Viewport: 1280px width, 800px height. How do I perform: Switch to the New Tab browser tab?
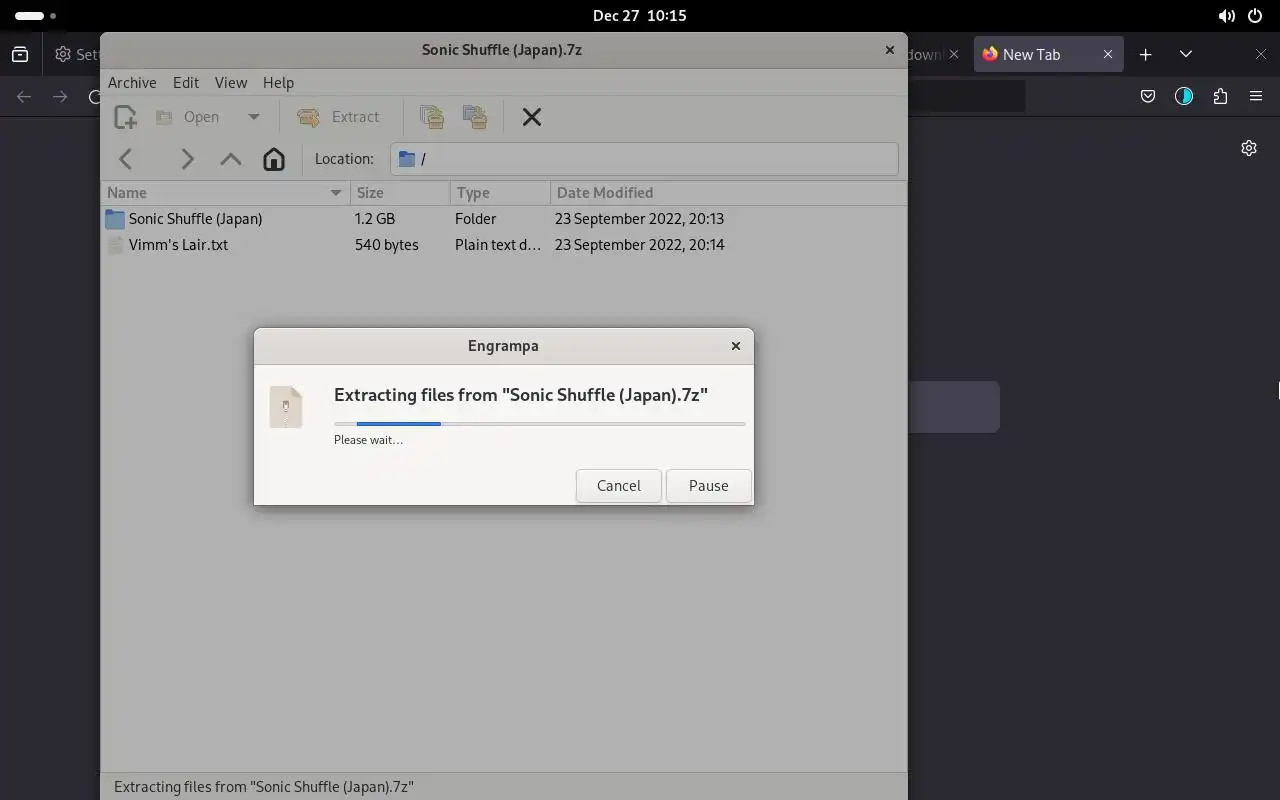[x=1046, y=54]
